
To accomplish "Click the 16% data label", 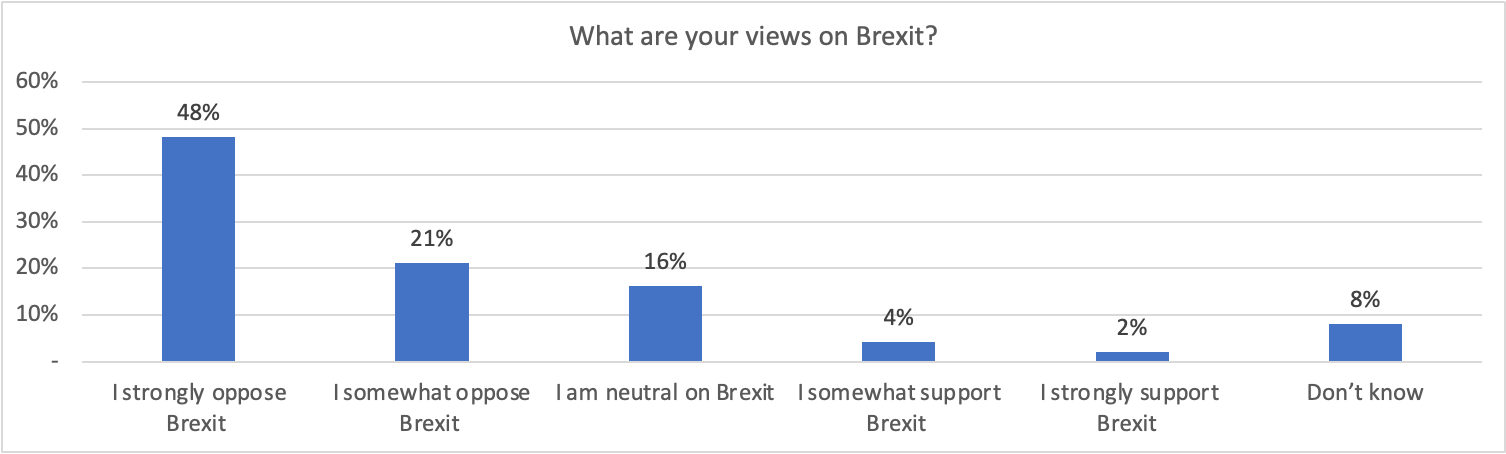I will pos(665,262).
